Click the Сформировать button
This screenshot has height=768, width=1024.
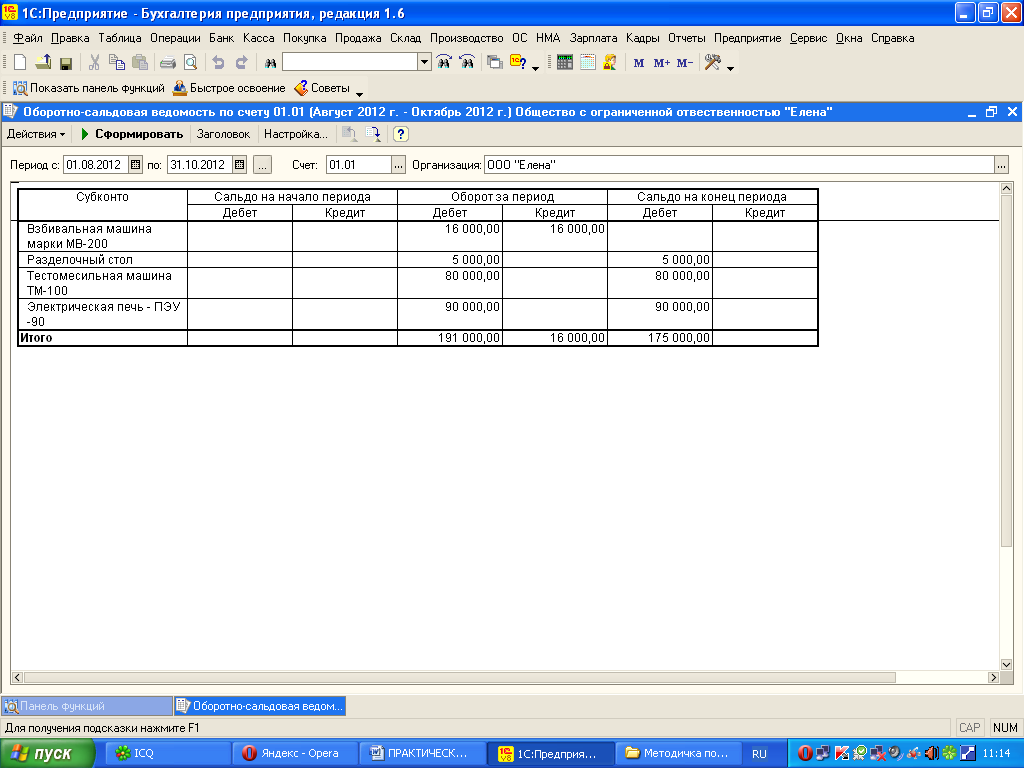tap(131, 134)
